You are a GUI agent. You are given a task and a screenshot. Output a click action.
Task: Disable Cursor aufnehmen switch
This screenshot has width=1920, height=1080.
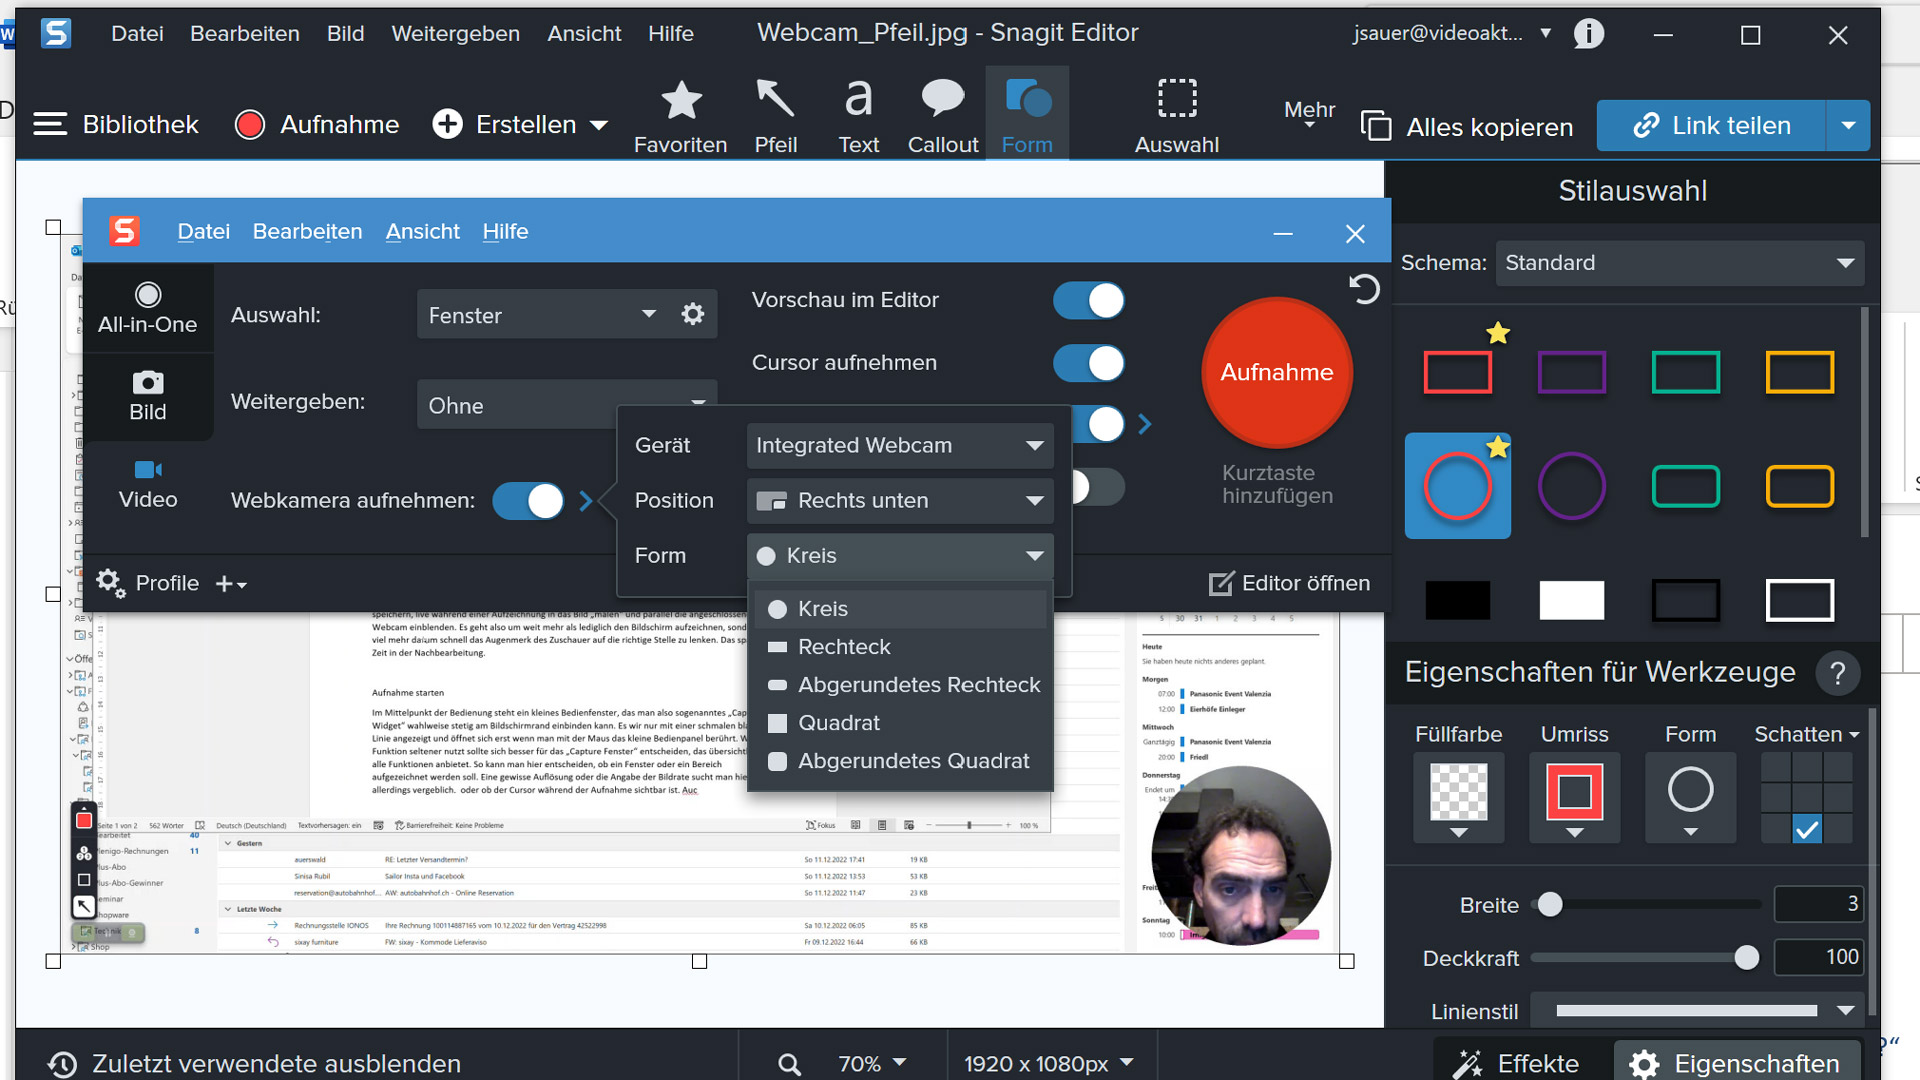[x=1088, y=363]
